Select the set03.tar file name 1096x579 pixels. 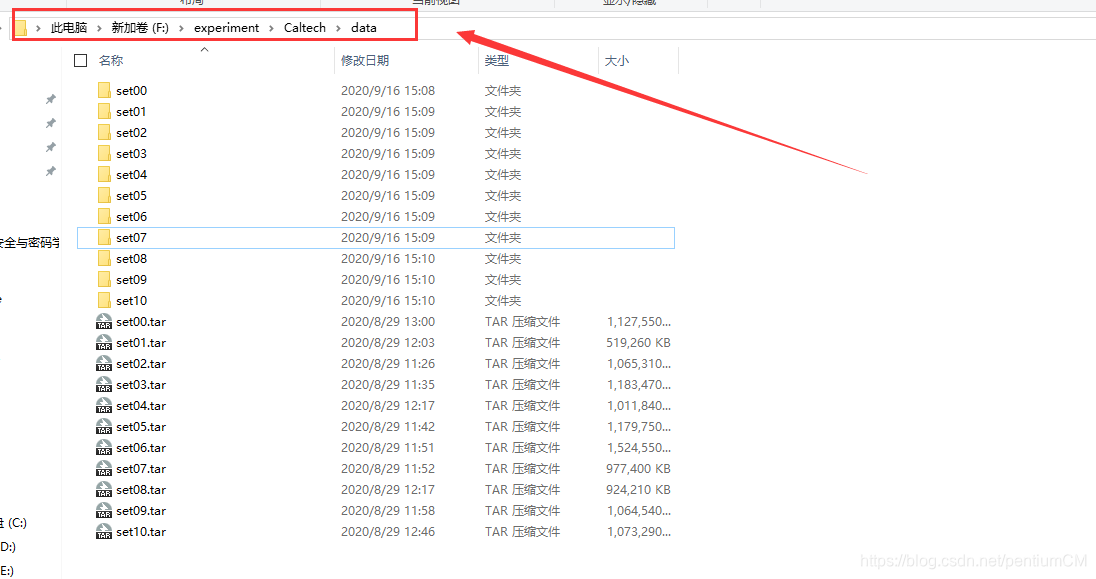[x=141, y=385]
